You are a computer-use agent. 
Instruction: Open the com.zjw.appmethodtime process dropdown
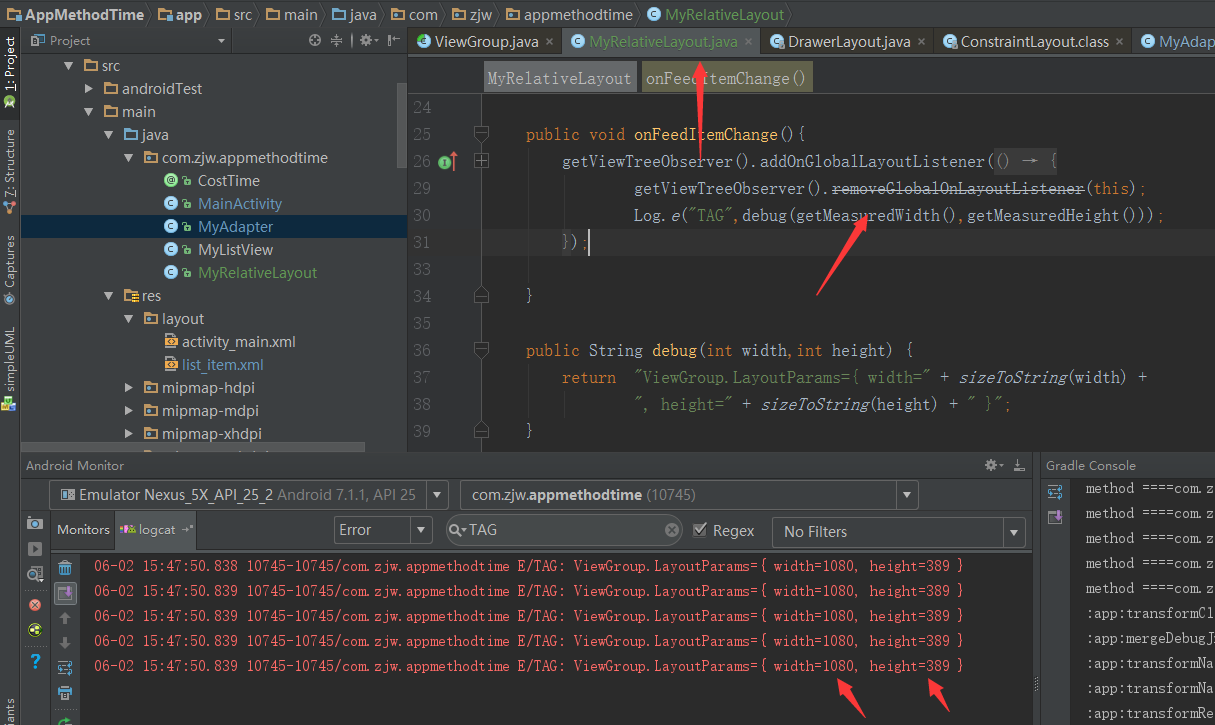(x=907, y=495)
